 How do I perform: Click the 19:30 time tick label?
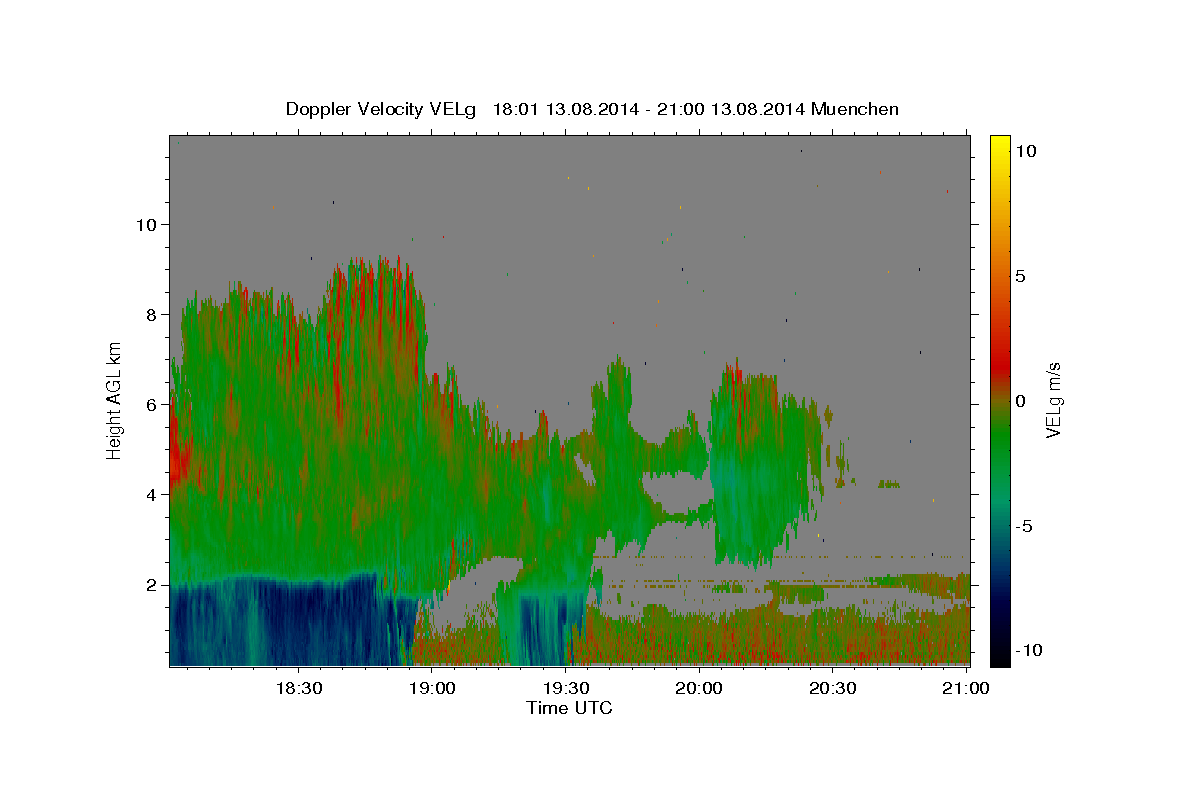pos(565,688)
